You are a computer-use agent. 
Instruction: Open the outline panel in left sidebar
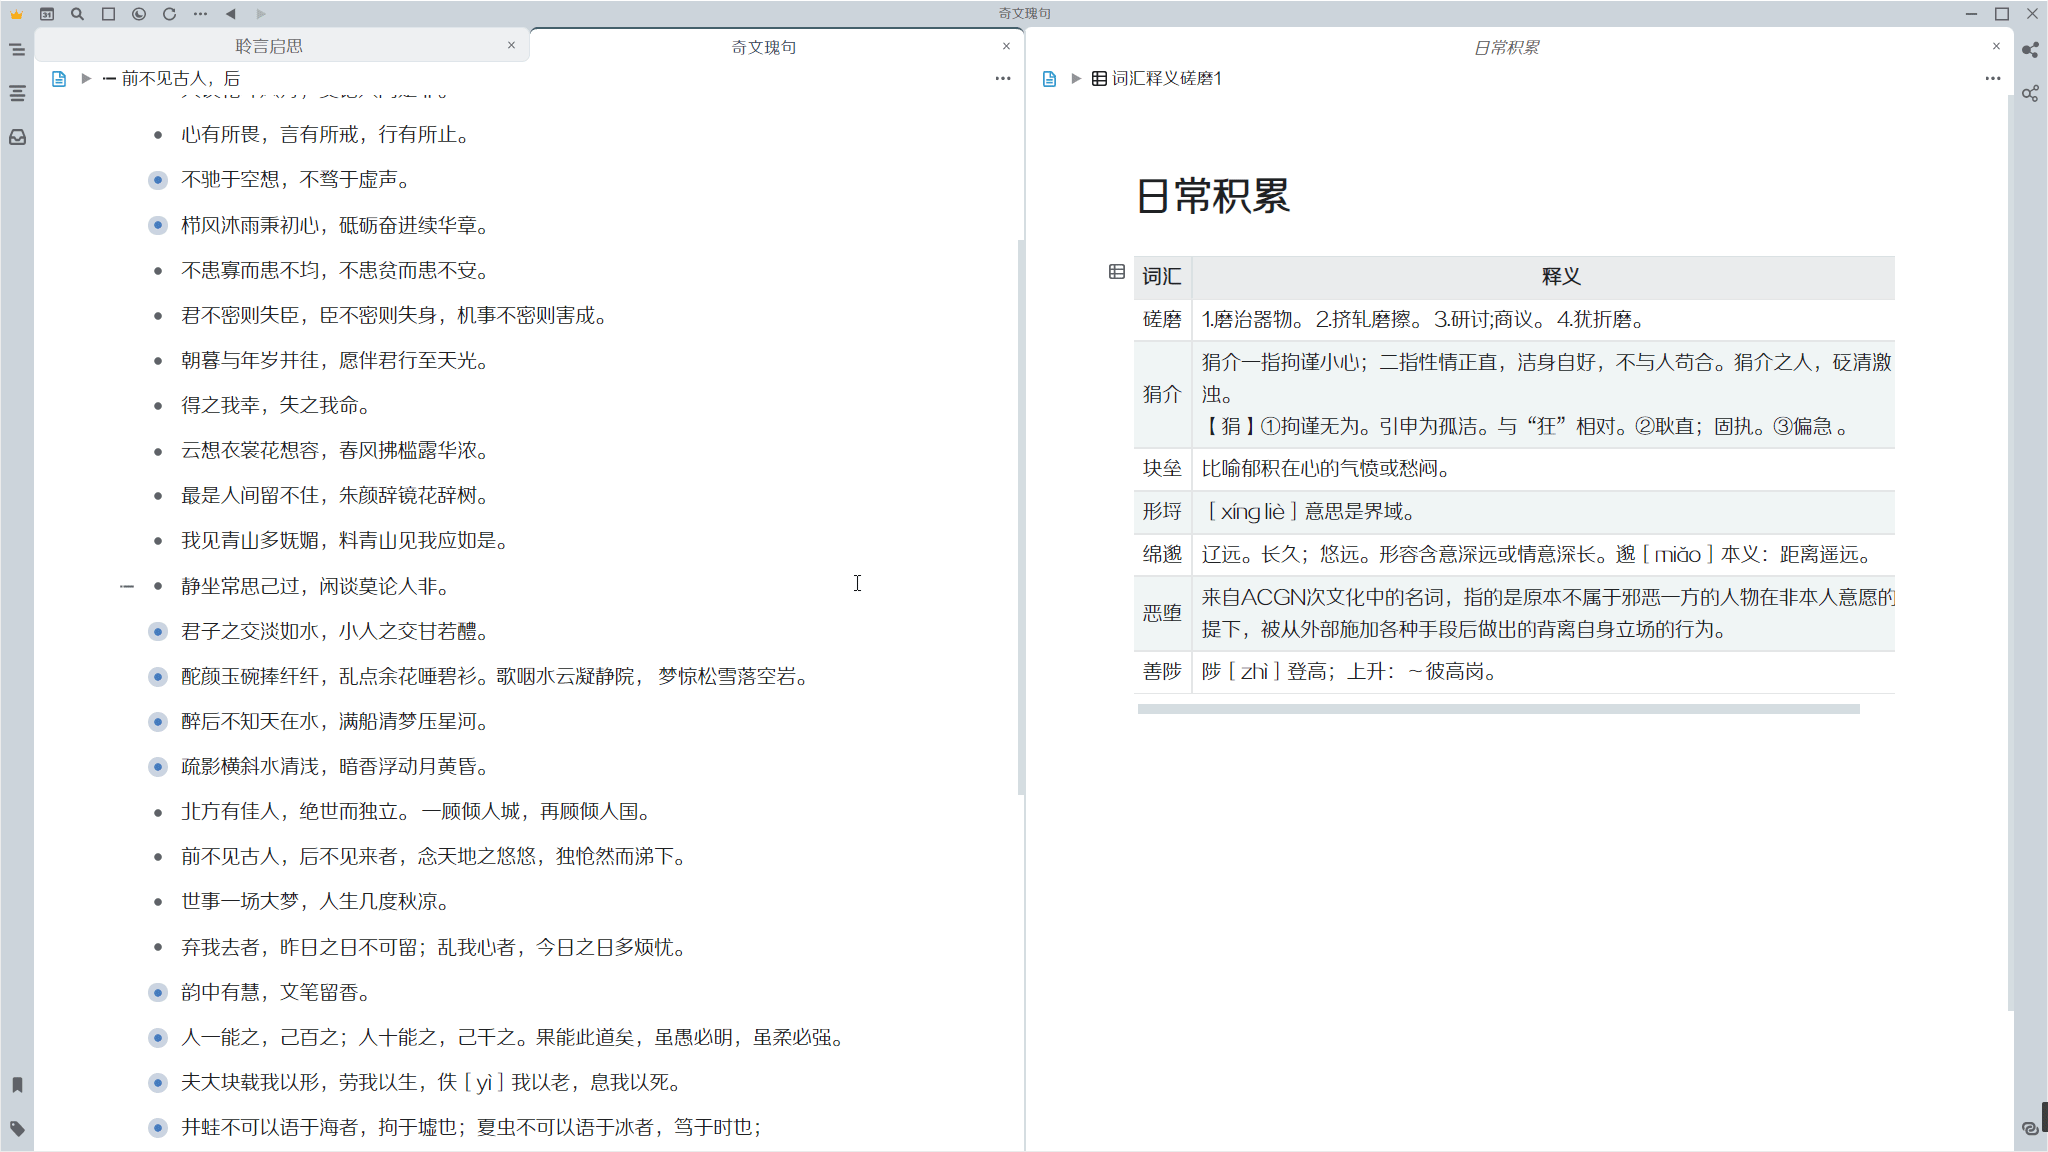click(x=16, y=93)
